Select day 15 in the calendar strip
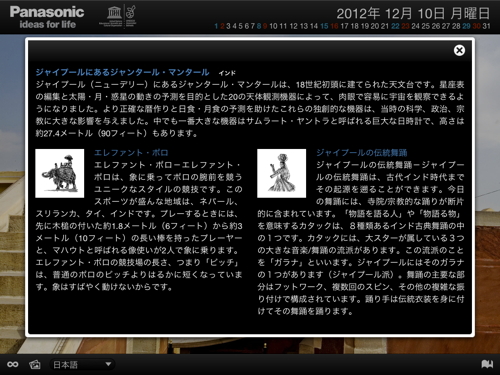 click(324, 26)
